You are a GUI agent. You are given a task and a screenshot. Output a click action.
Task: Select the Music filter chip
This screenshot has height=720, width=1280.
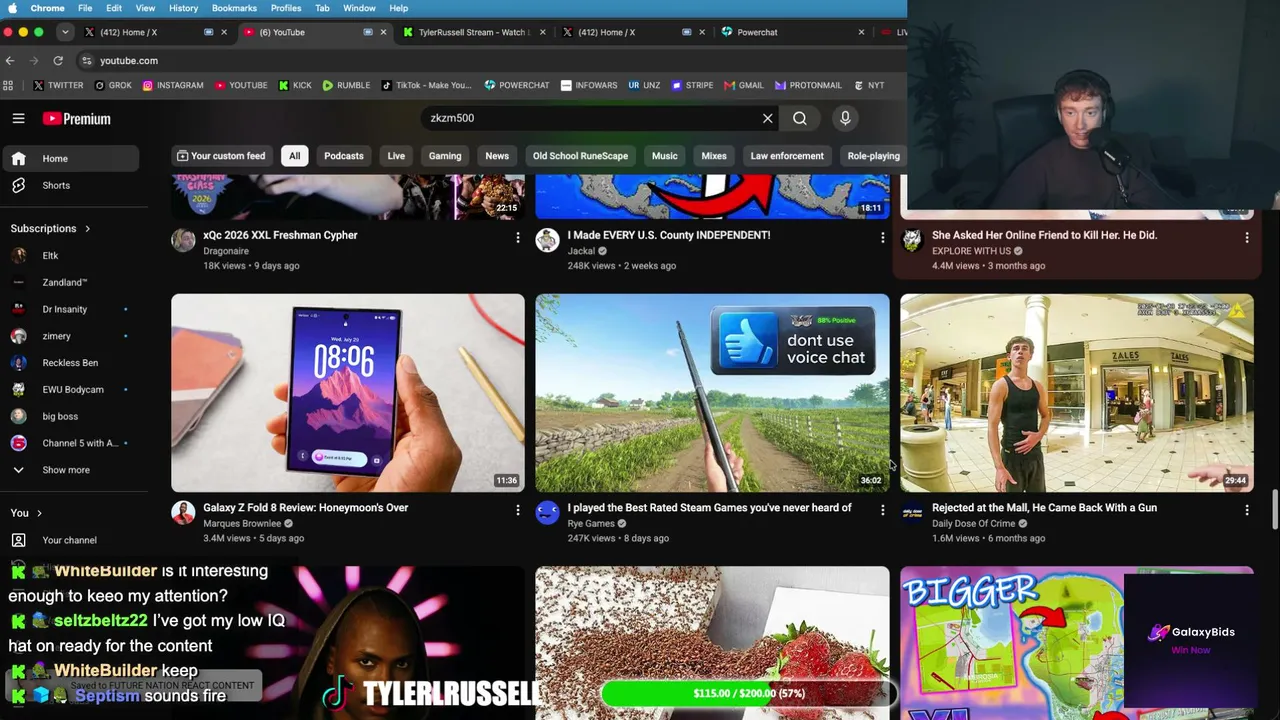point(664,156)
